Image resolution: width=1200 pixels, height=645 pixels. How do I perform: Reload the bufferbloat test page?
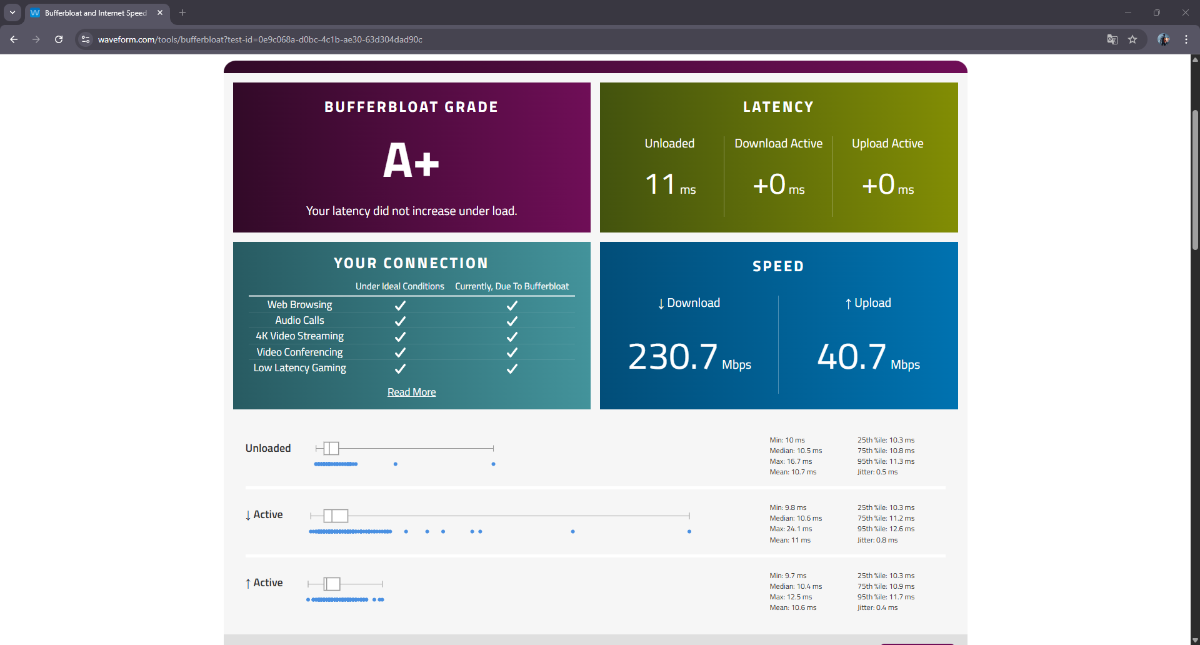(59, 39)
